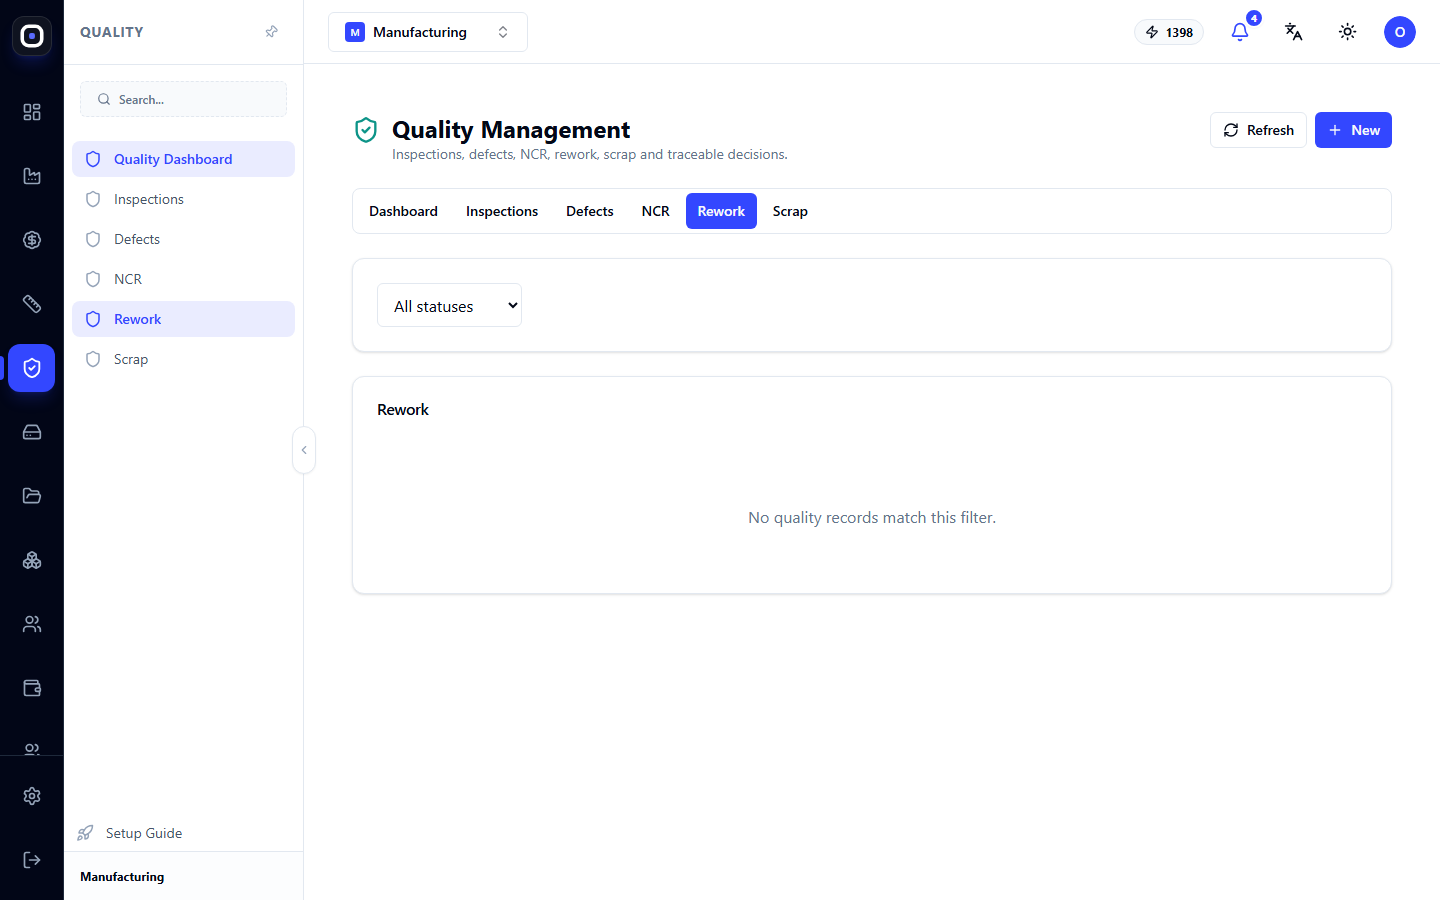Pin the Quality sidebar panel

point(271,32)
